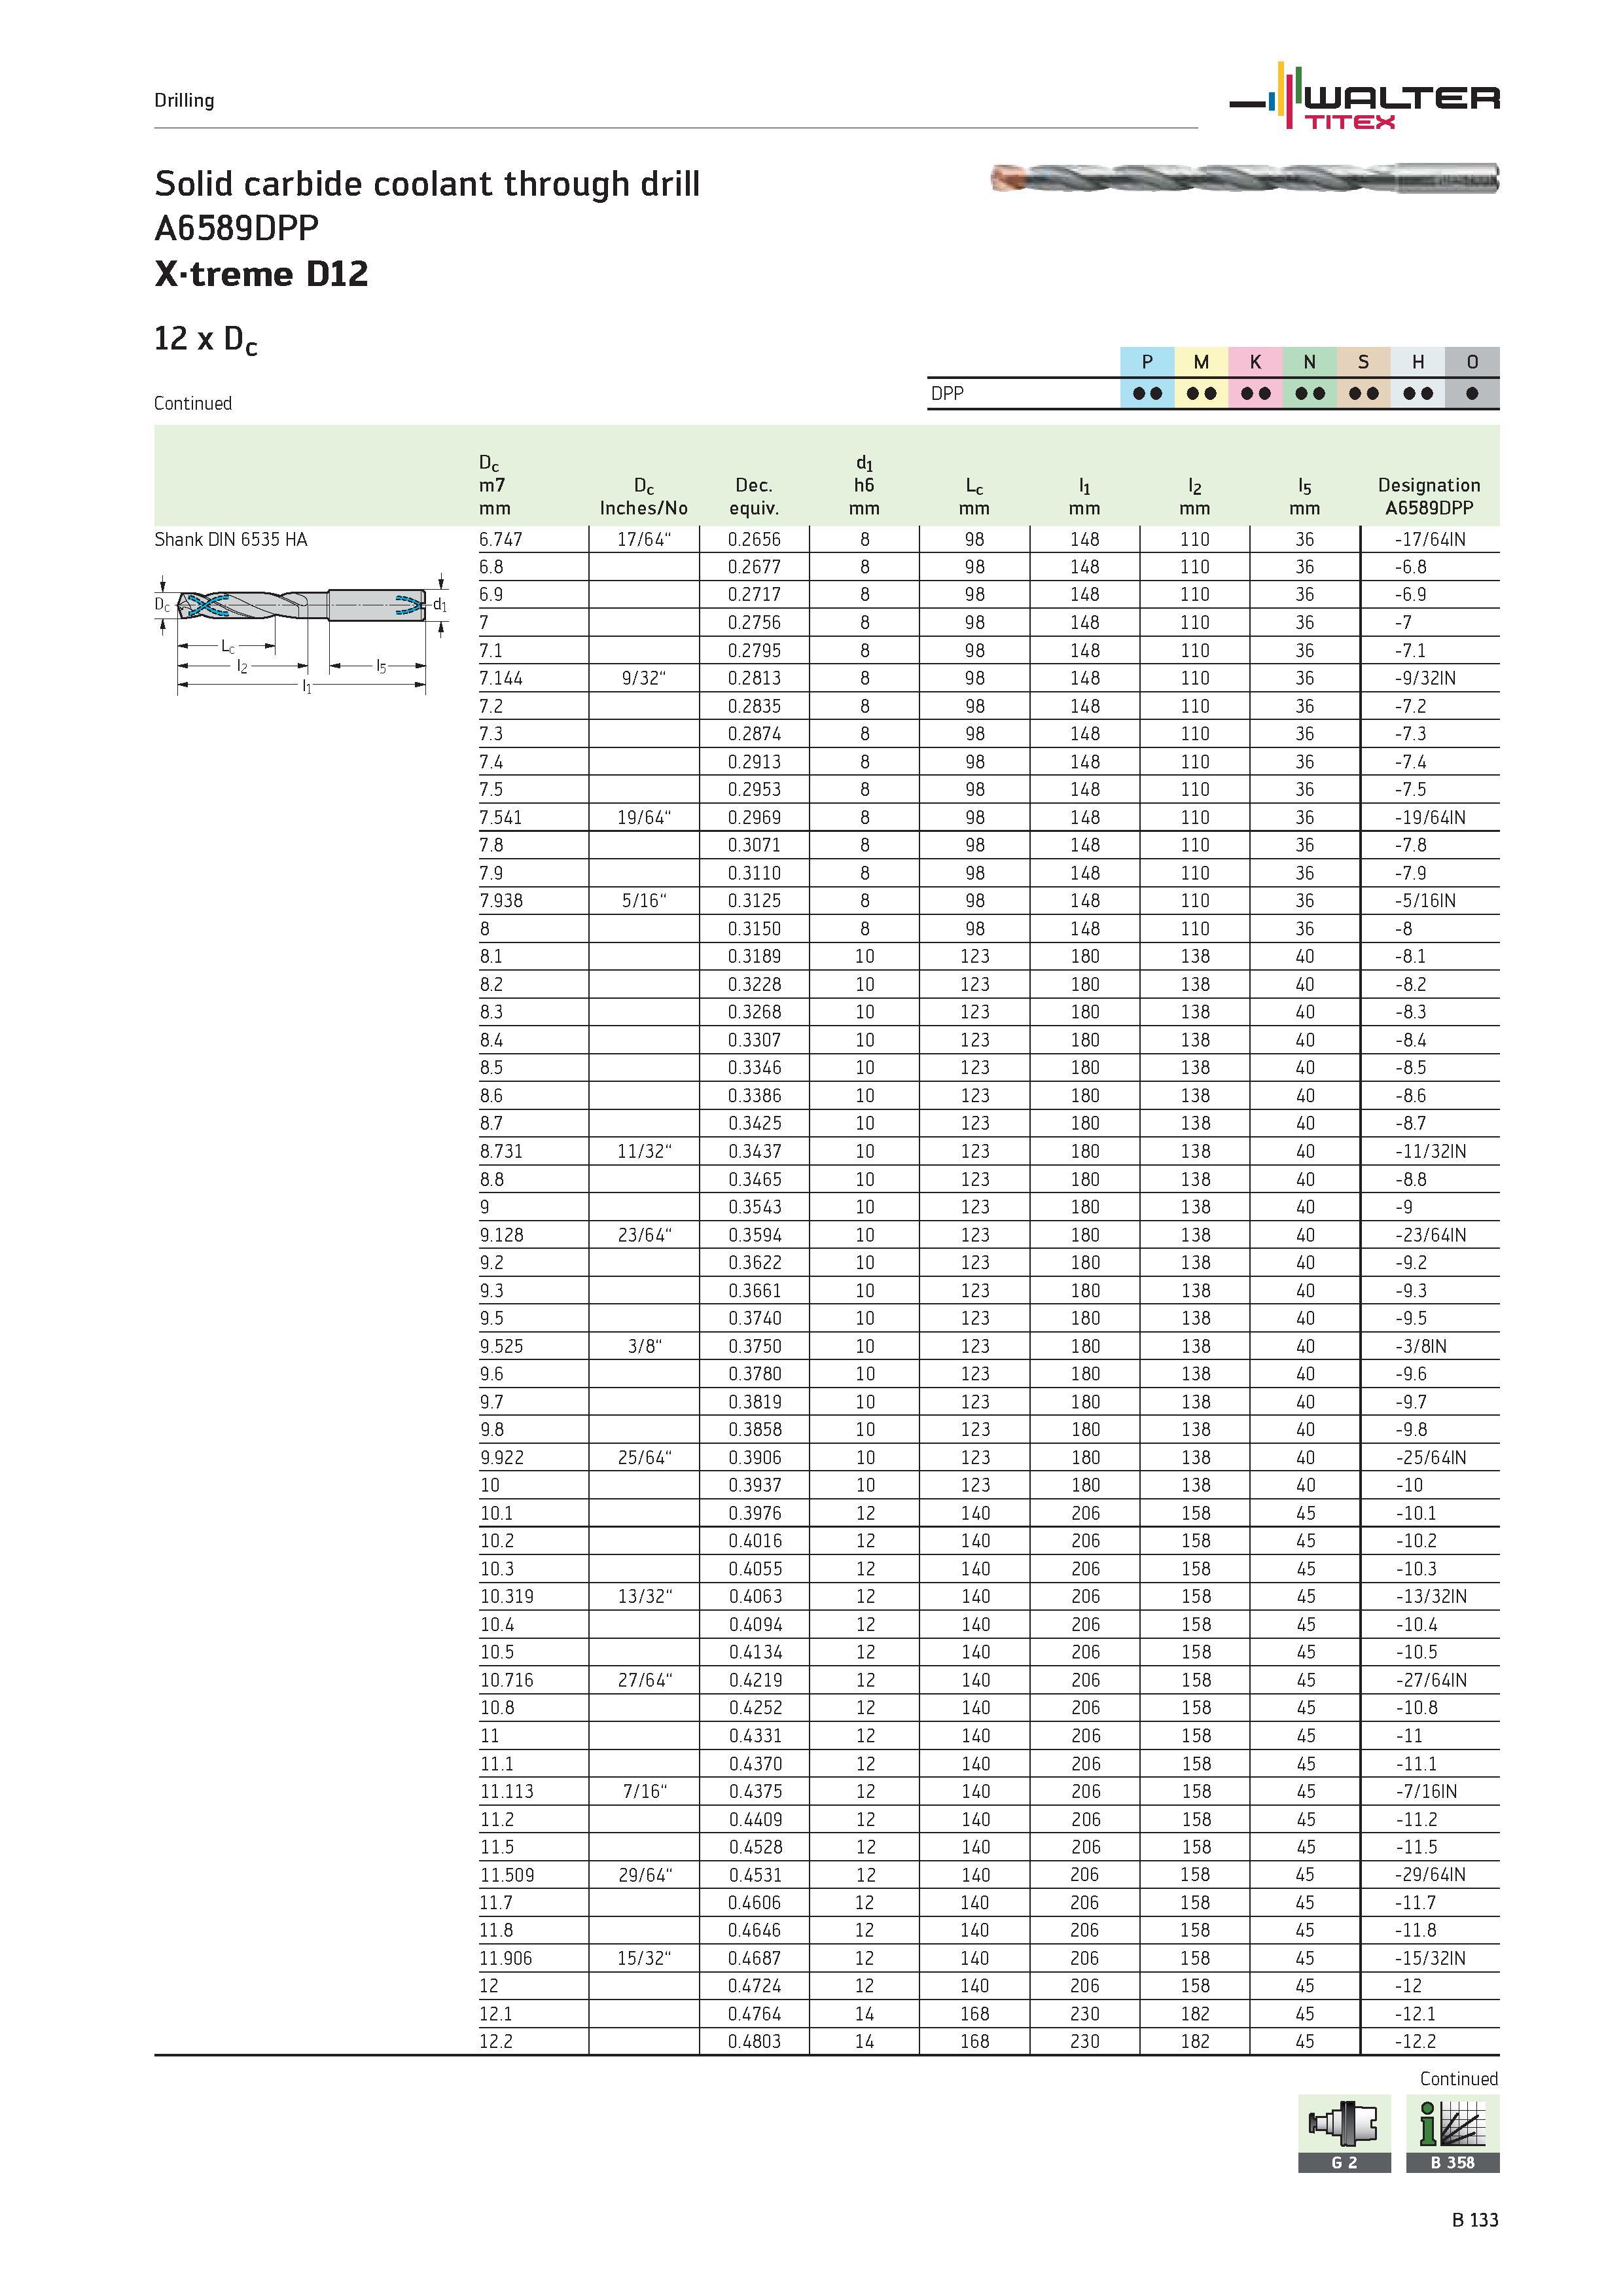Viewport: 1623px width, 2296px height.
Task: Click the inch size 9/32"
Action: coord(644,679)
